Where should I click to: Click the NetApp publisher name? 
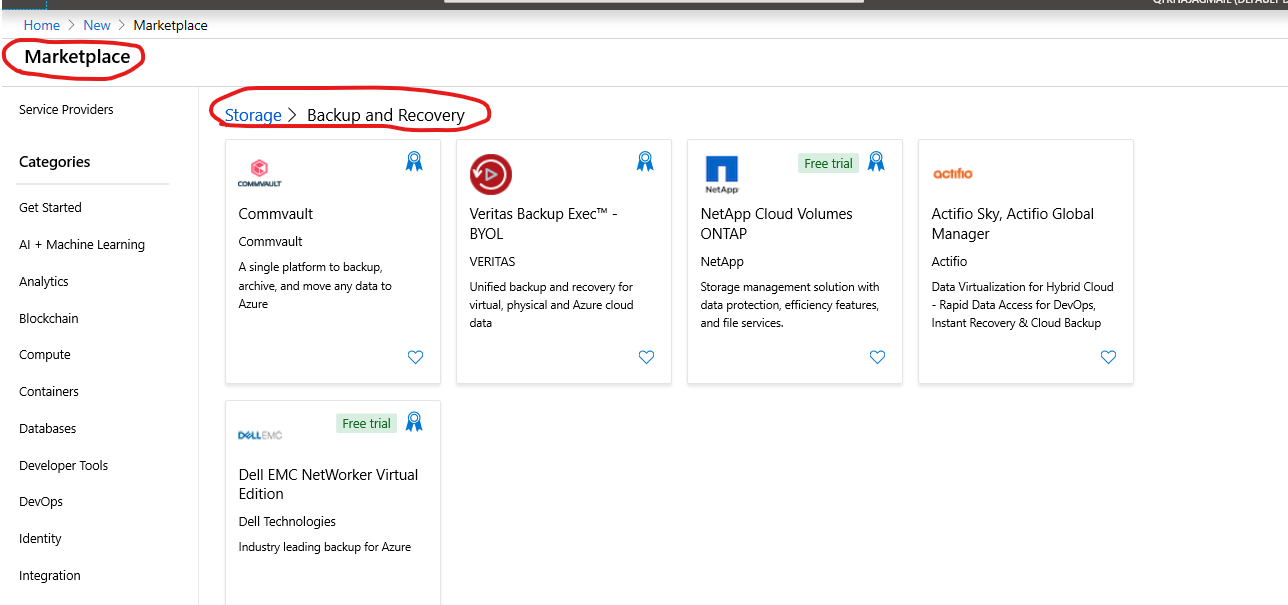coord(722,262)
